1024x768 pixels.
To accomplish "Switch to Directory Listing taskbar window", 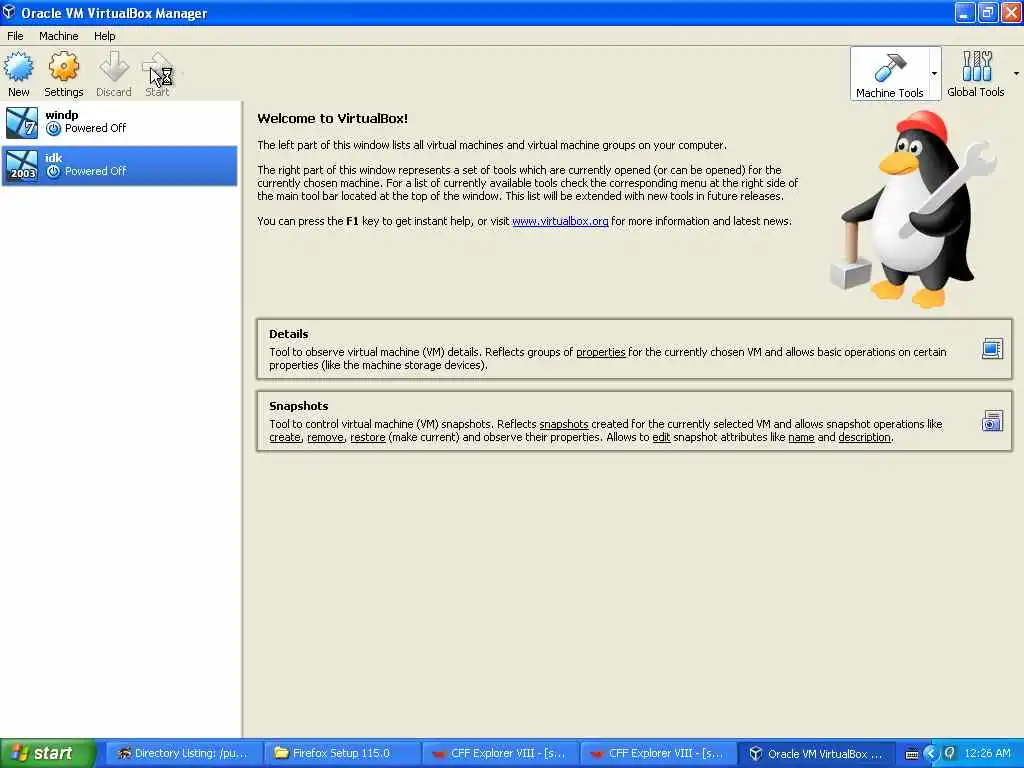I will pos(183,753).
